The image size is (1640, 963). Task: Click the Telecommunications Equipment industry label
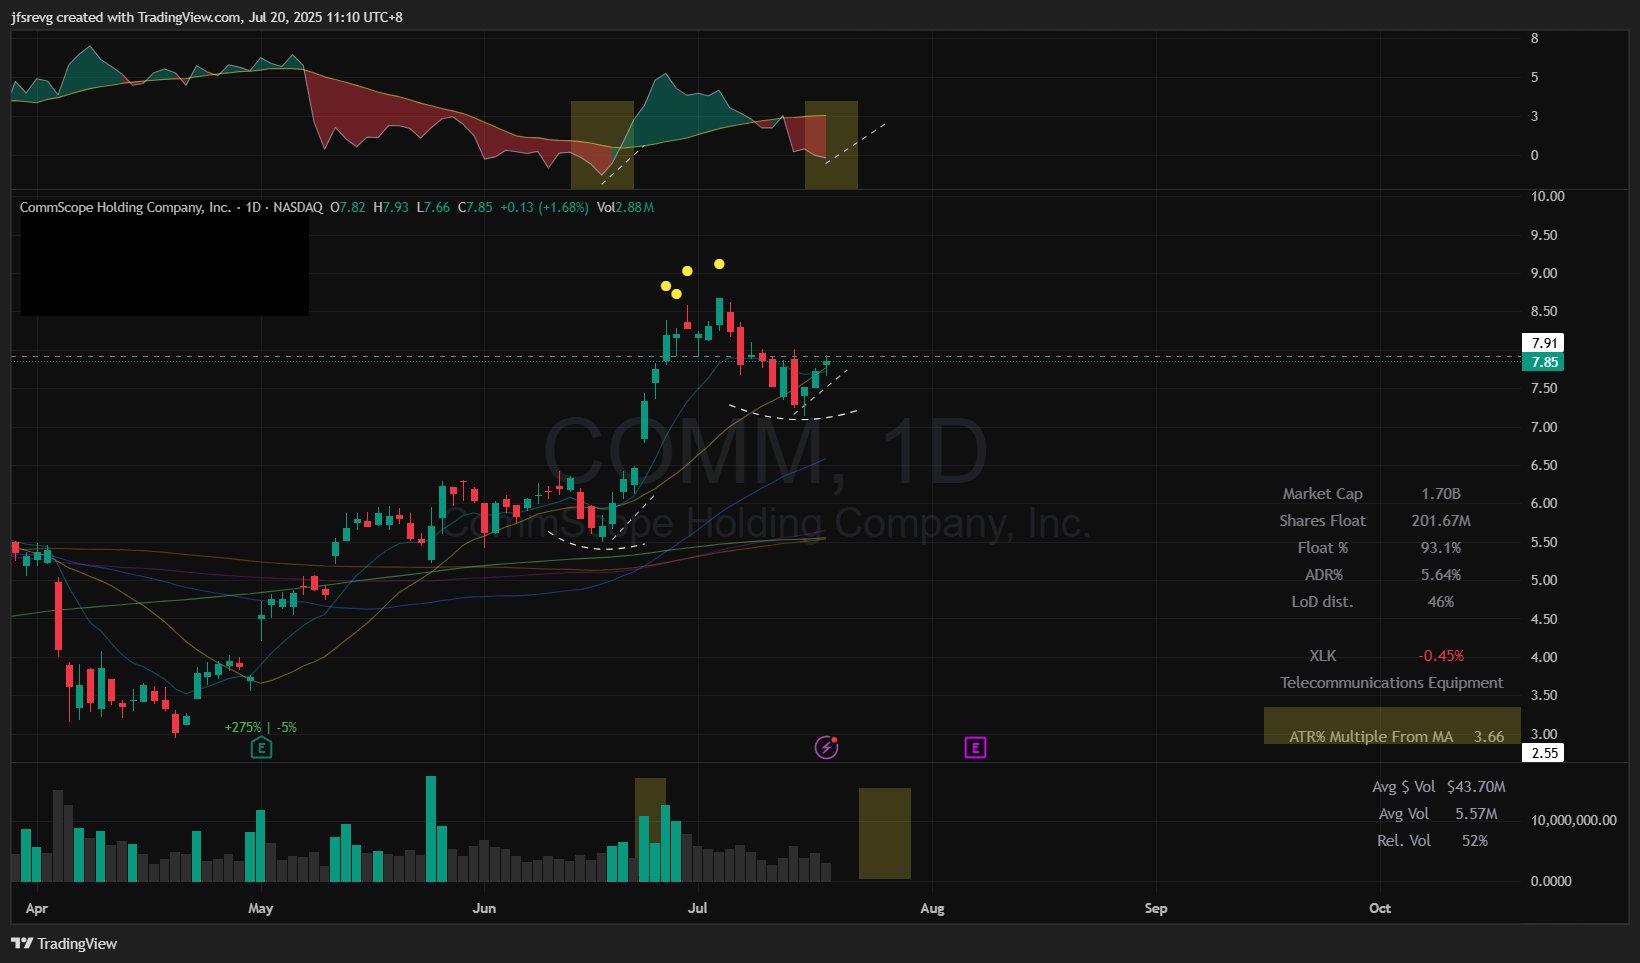click(x=1392, y=683)
